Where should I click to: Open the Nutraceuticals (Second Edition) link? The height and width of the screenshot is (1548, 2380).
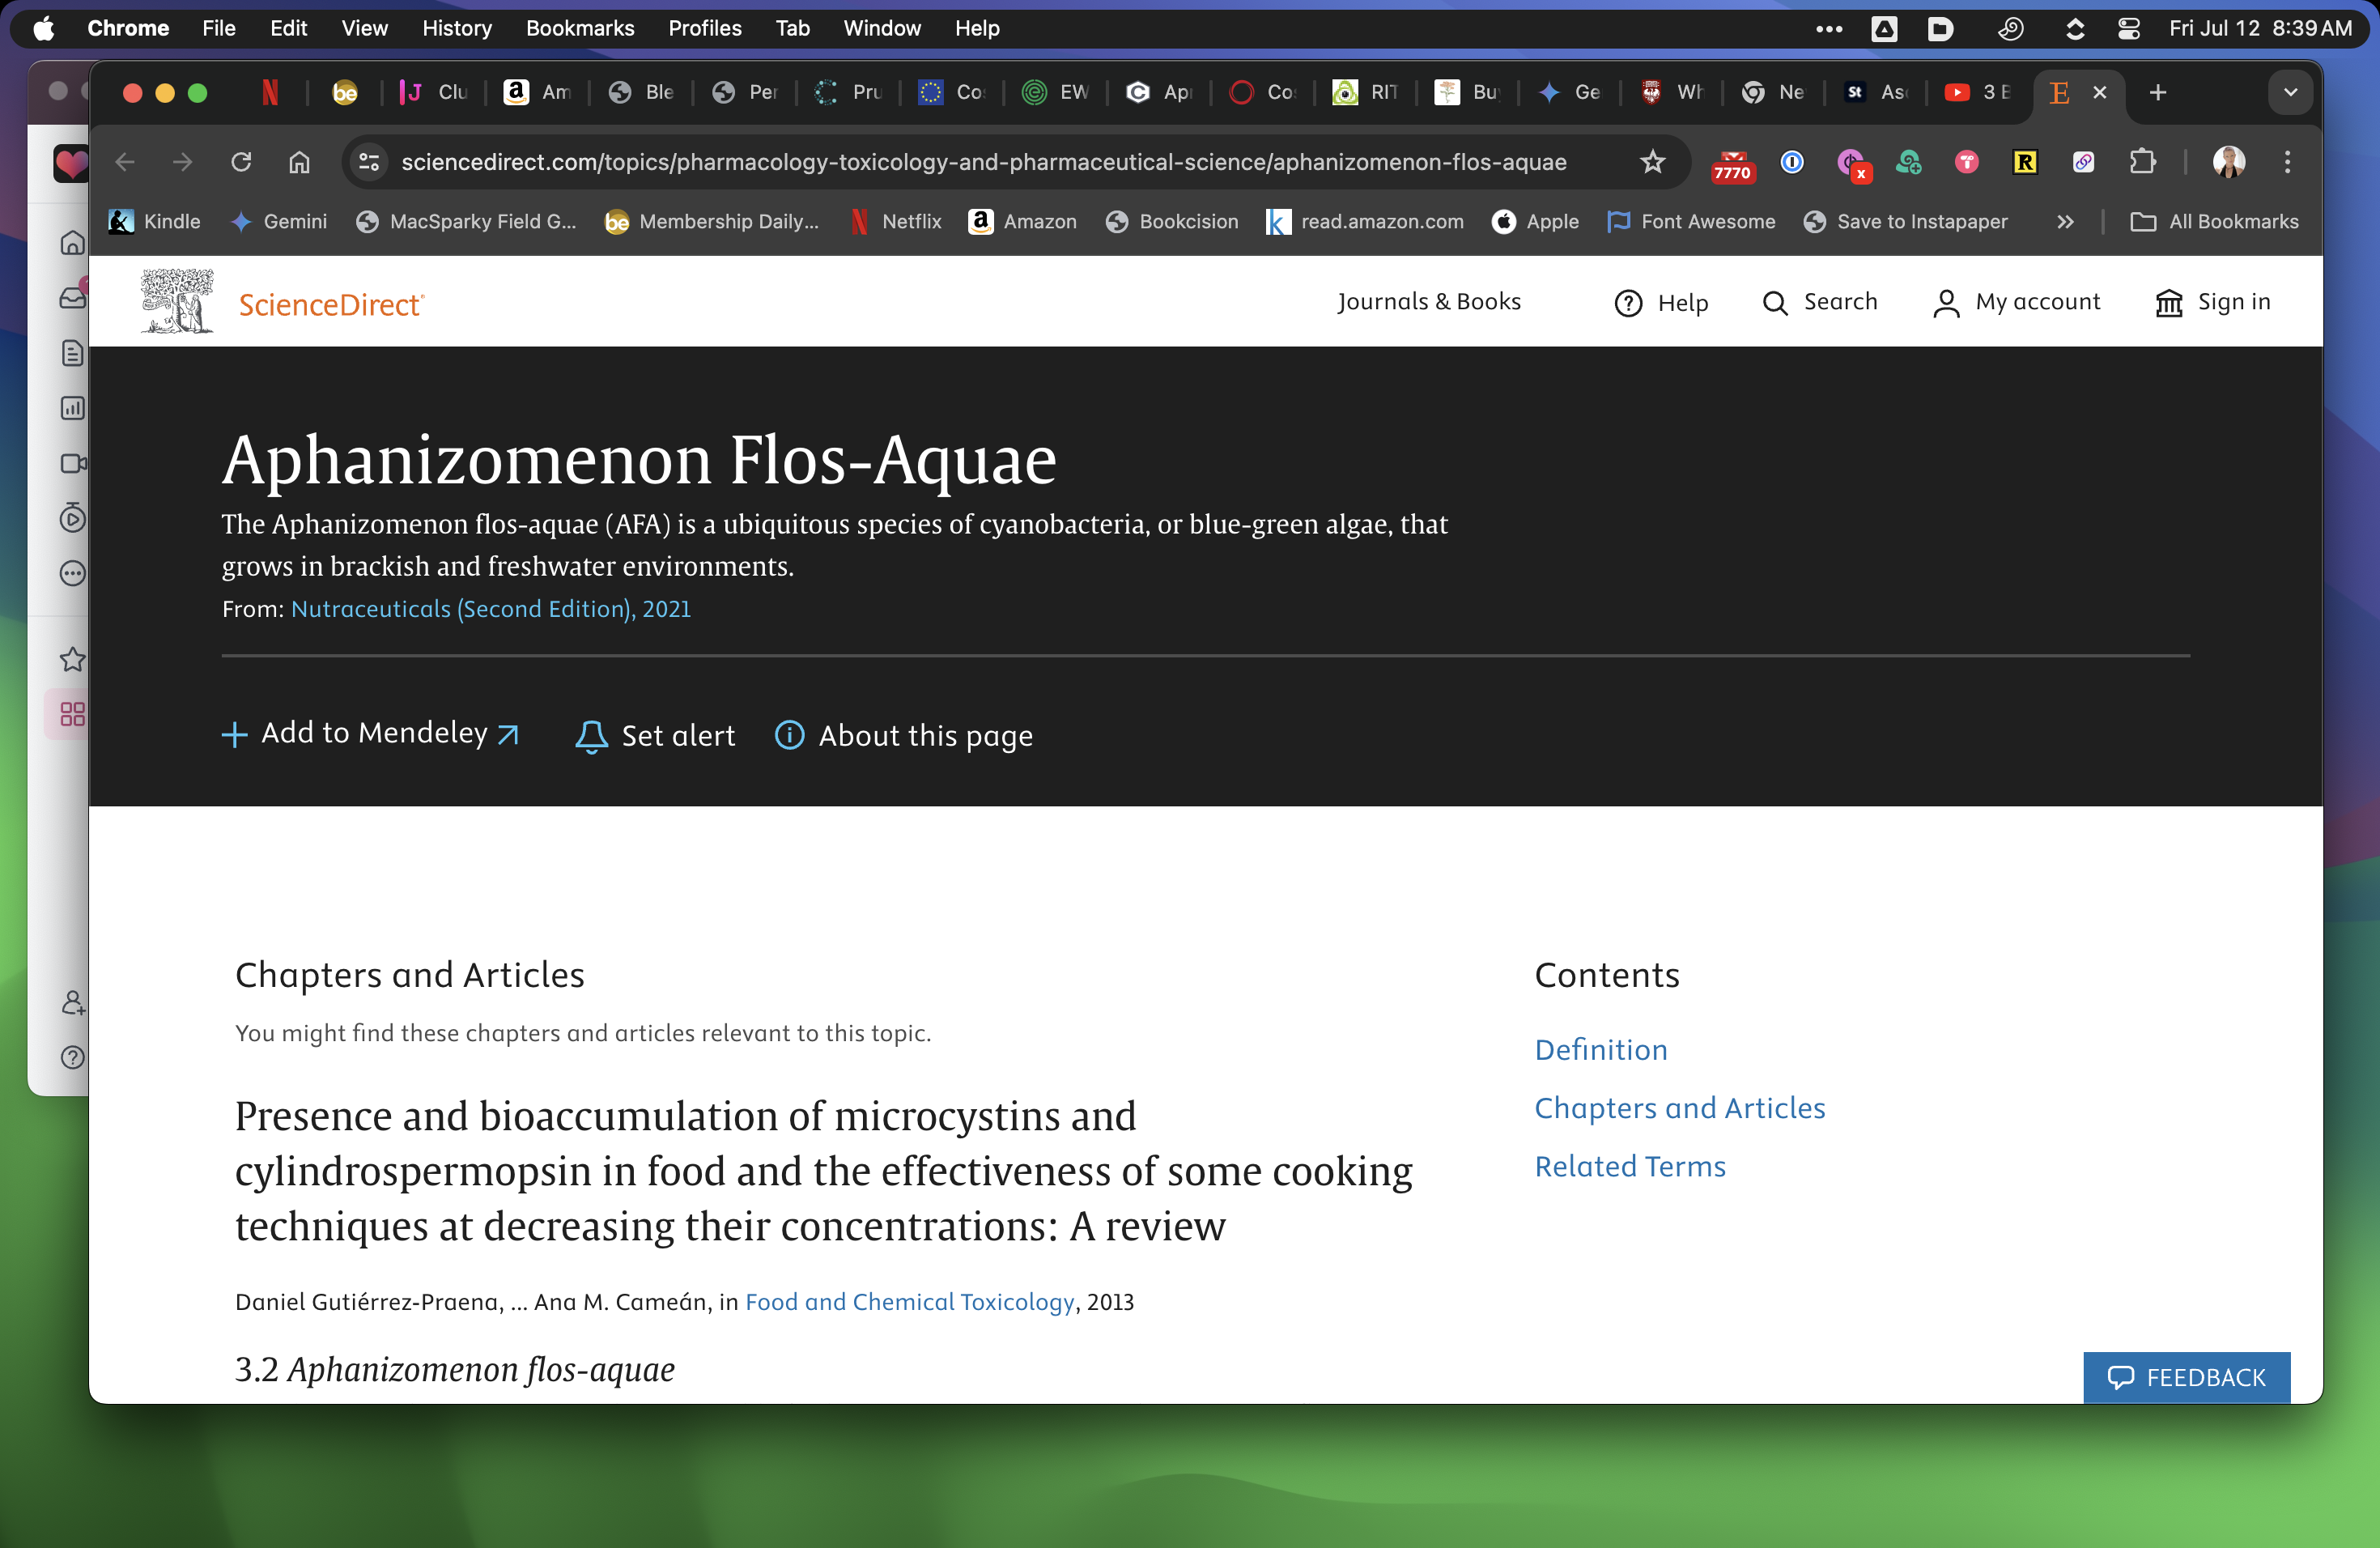click(x=491, y=609)
